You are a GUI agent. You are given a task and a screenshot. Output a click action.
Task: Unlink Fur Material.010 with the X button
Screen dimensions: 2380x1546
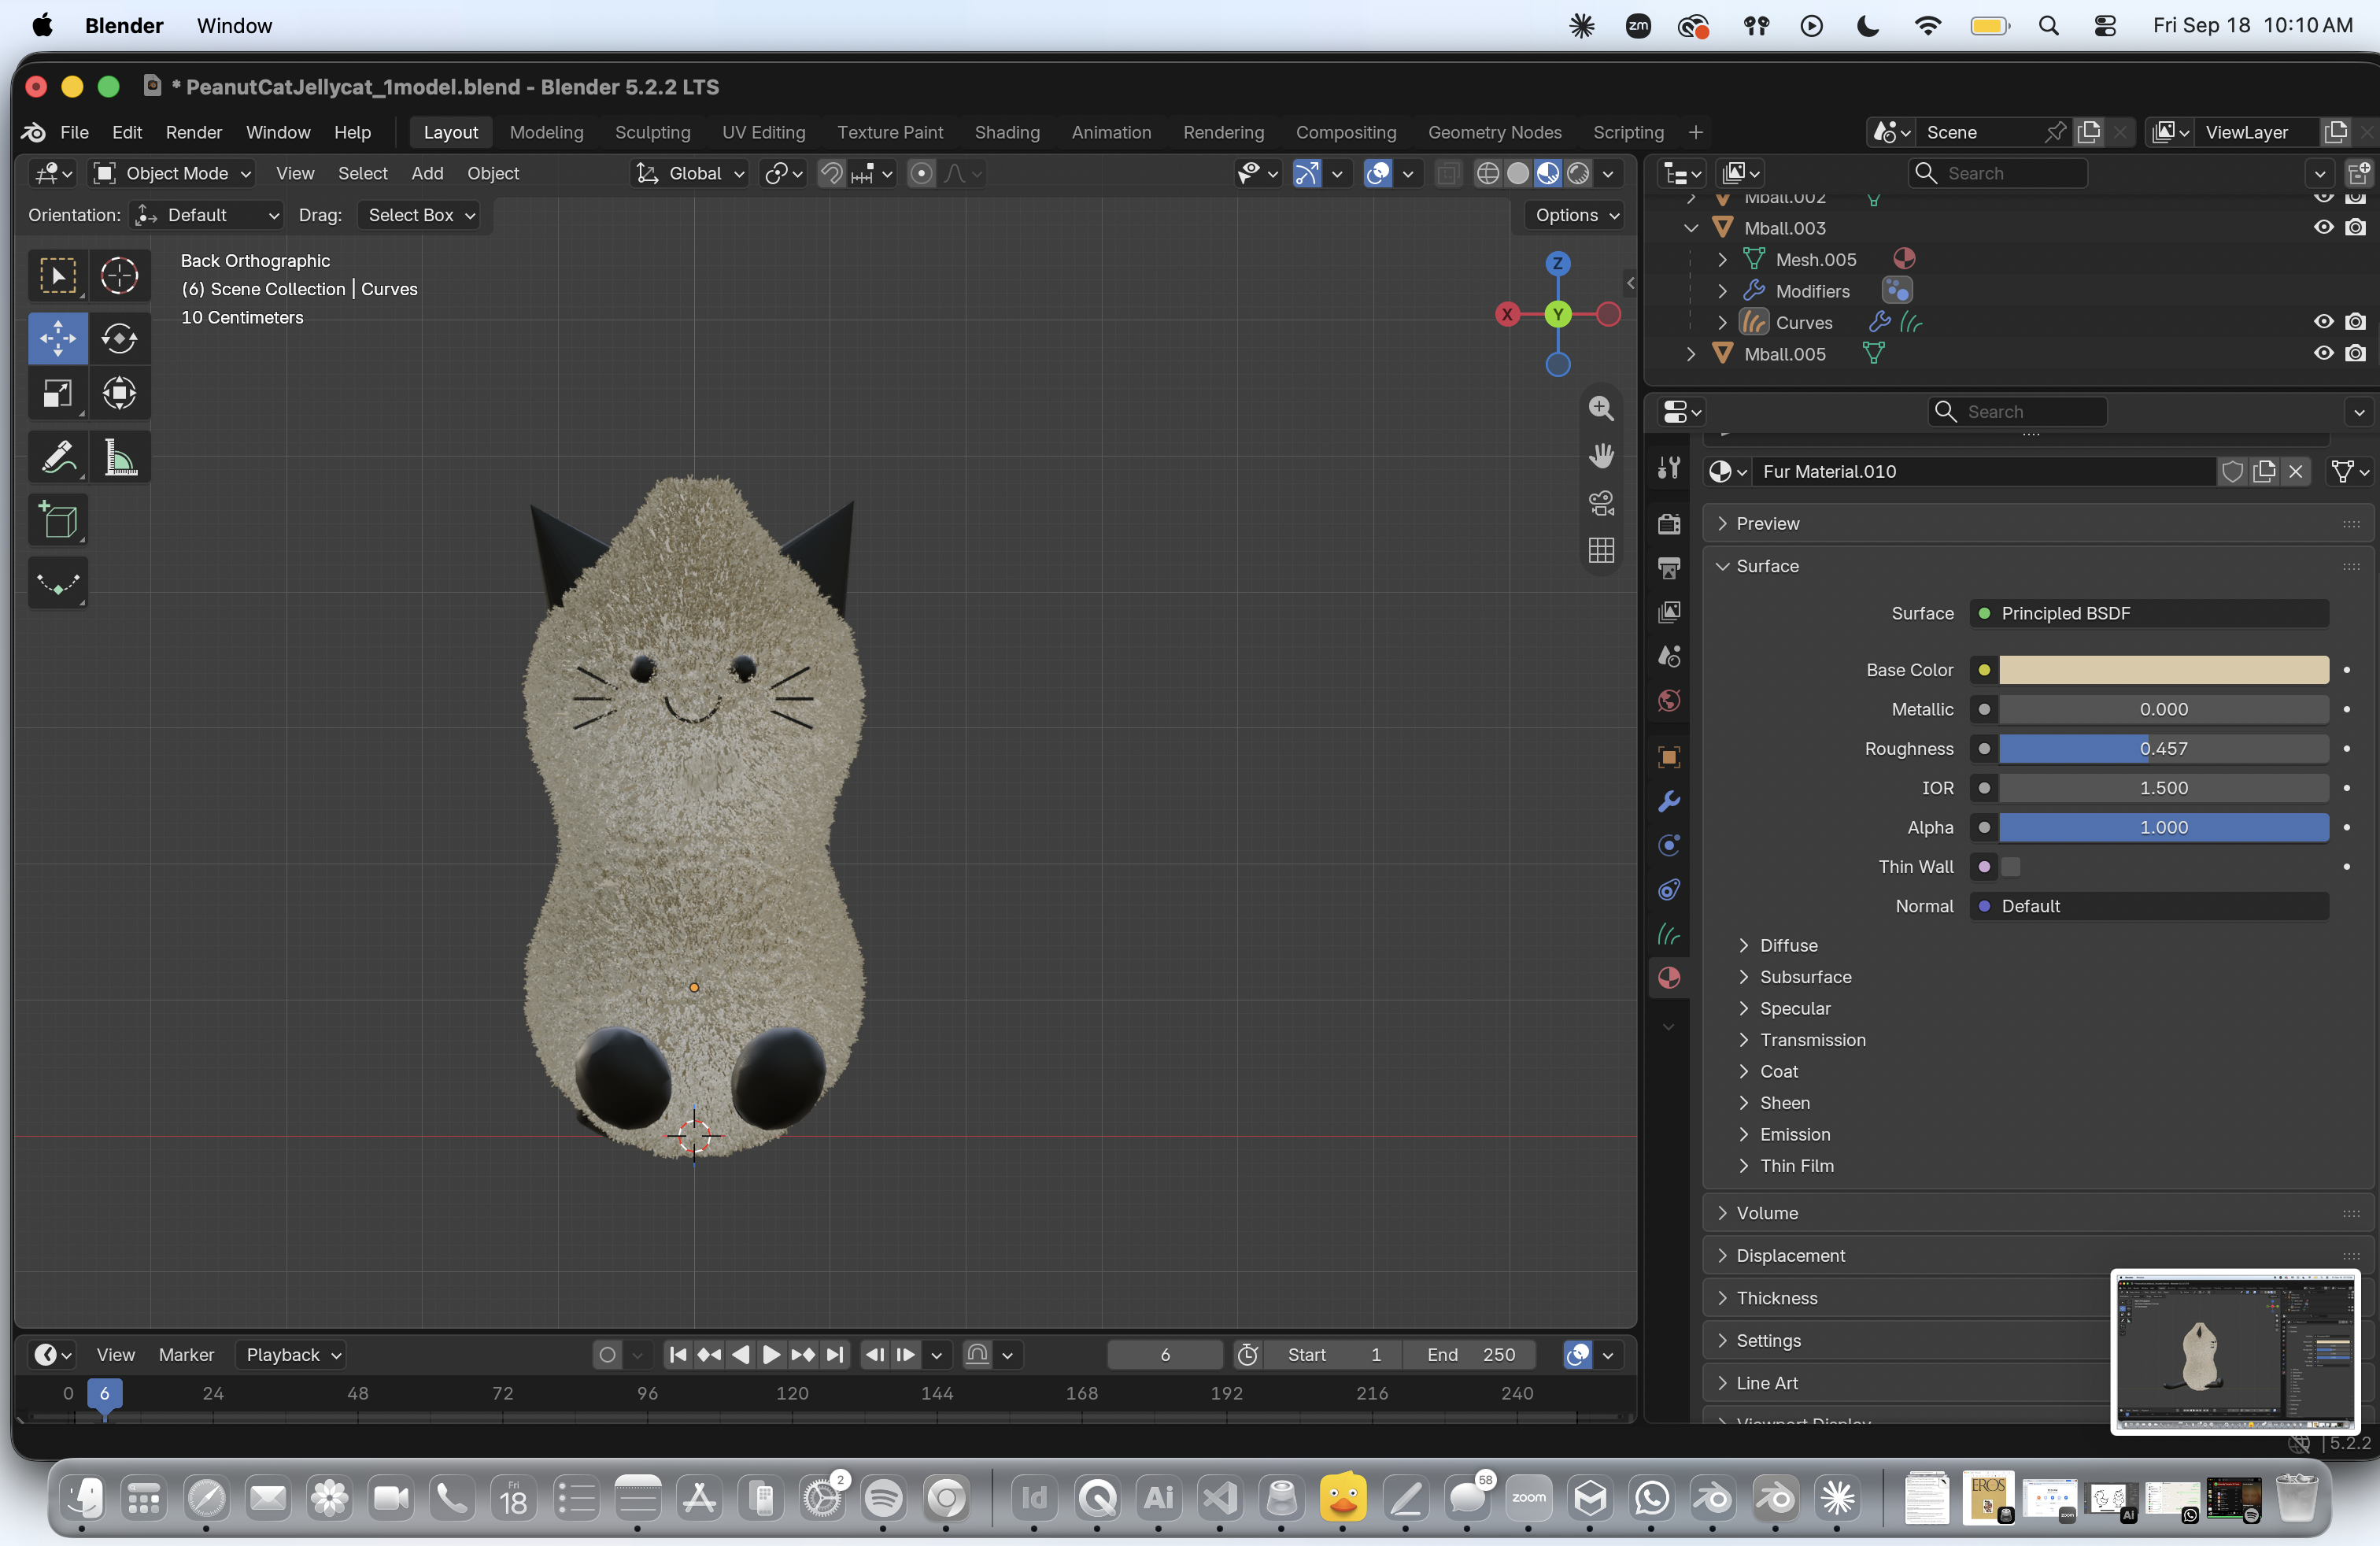[x=2296, y=472]
